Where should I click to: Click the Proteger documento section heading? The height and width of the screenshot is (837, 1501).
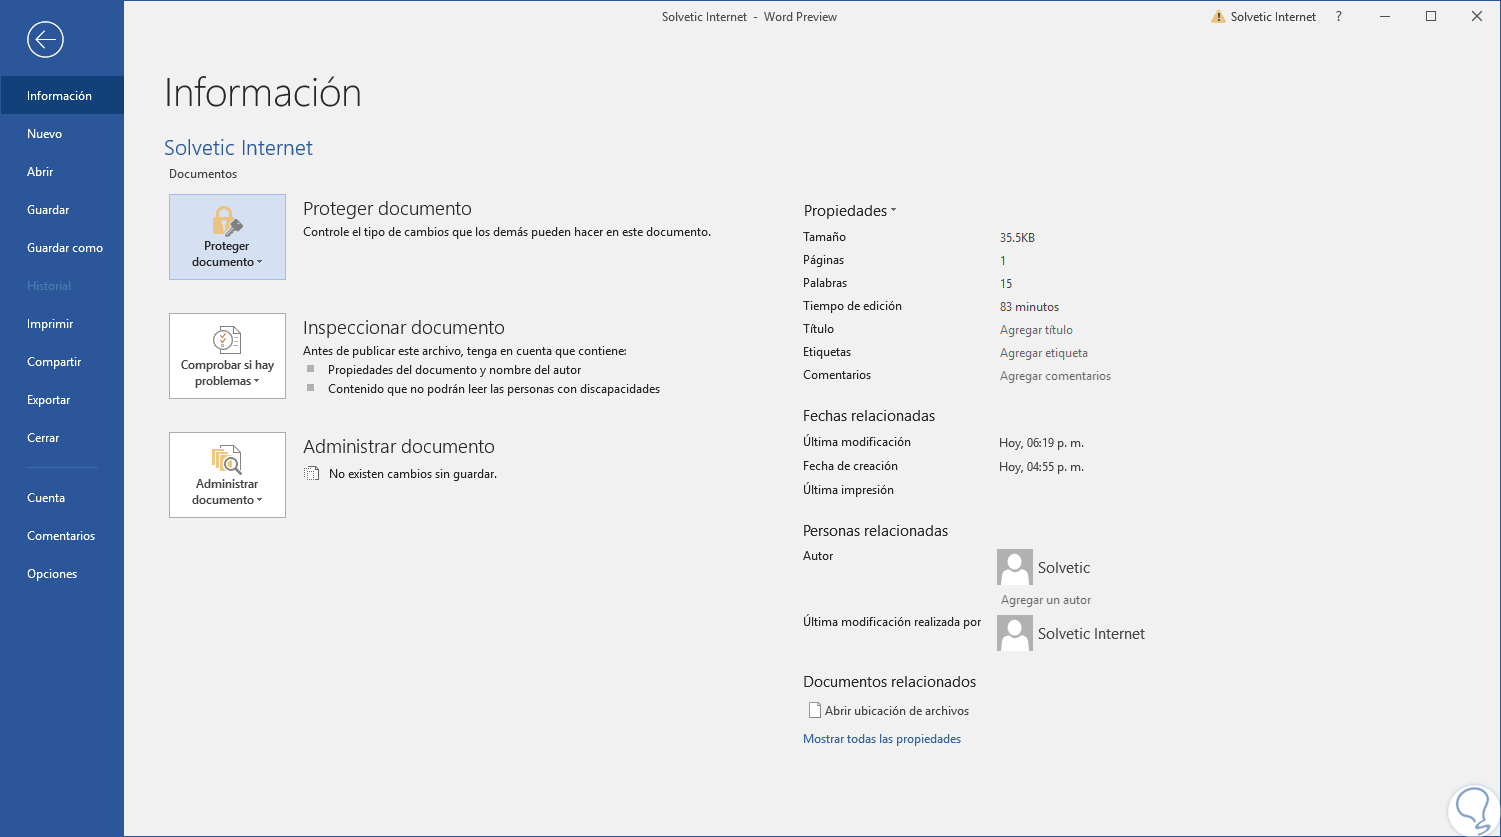[x=387, y=209]
